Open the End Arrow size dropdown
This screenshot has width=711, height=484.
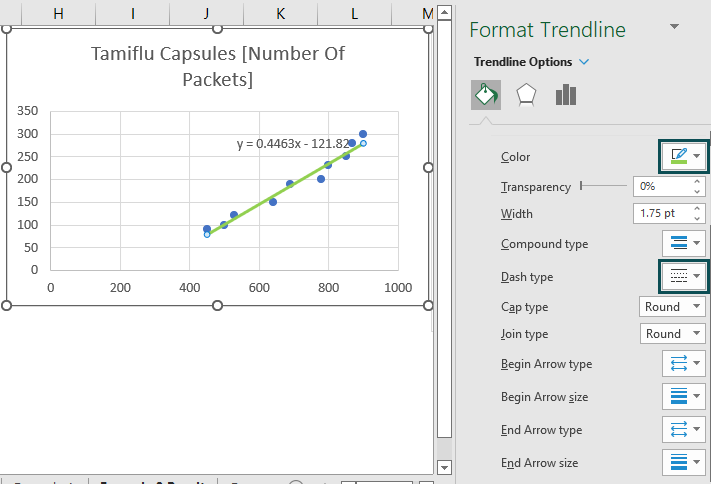click(684, 463)
